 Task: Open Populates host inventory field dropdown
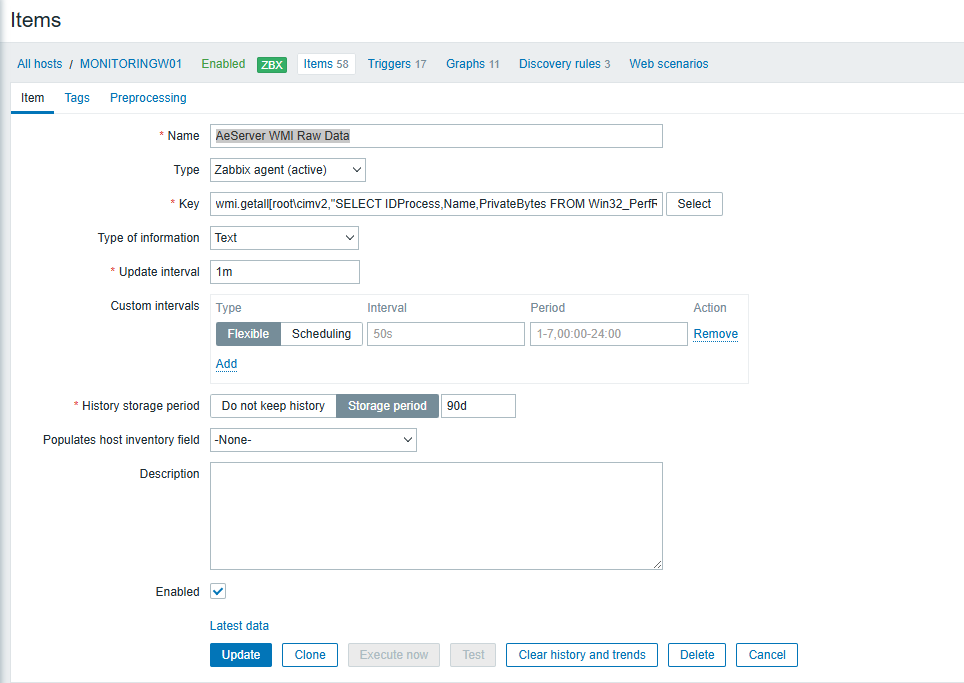click(x=313, y=440)
